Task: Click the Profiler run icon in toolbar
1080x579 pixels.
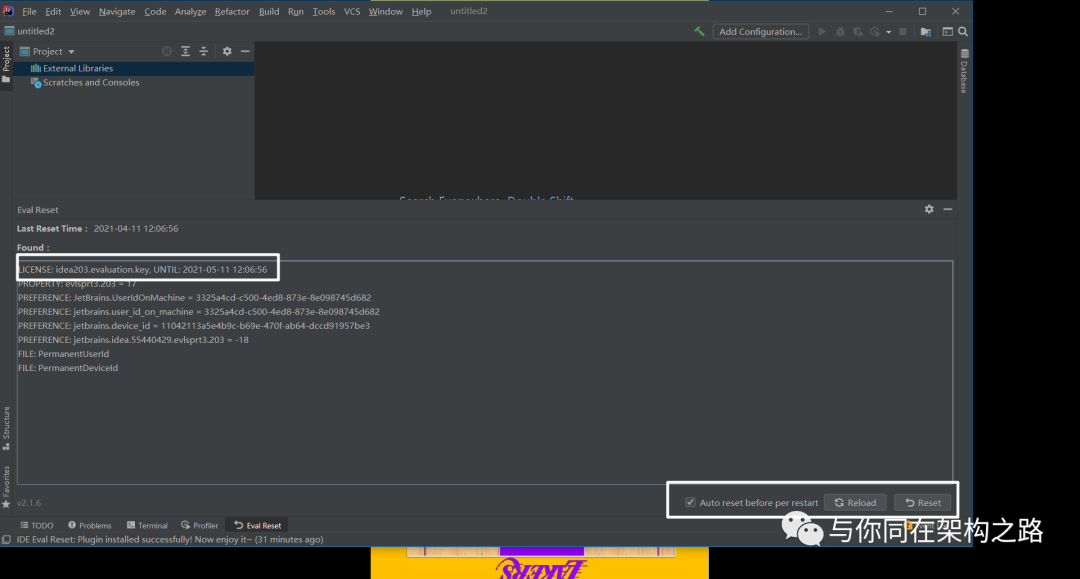Action: tap(875, 32)
